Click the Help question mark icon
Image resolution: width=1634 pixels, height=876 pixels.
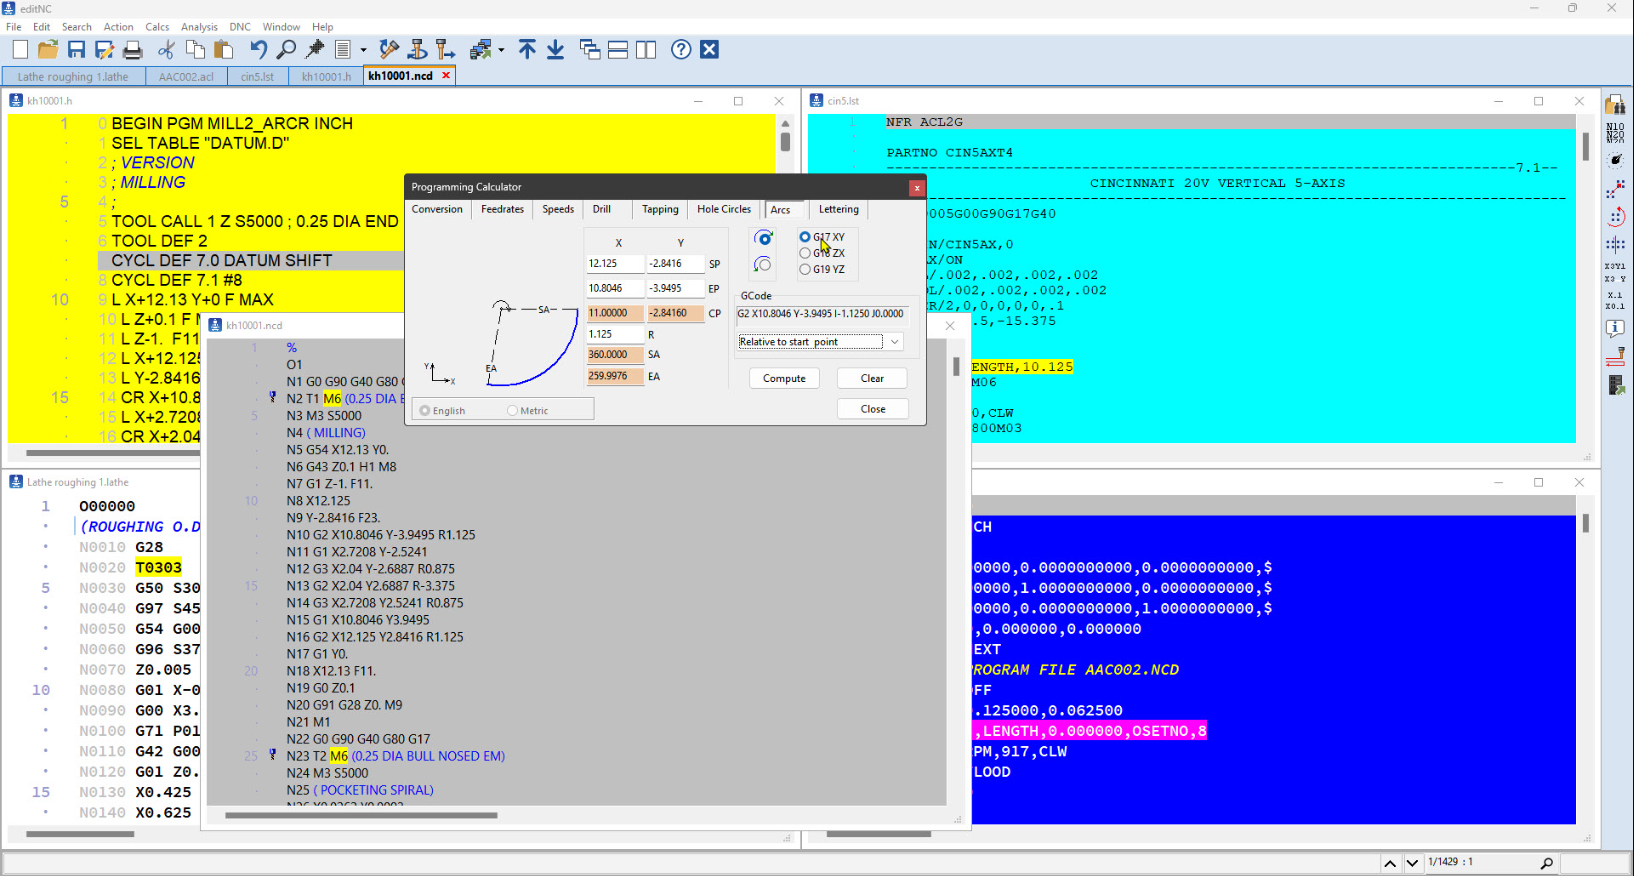(x=681, y=50)
